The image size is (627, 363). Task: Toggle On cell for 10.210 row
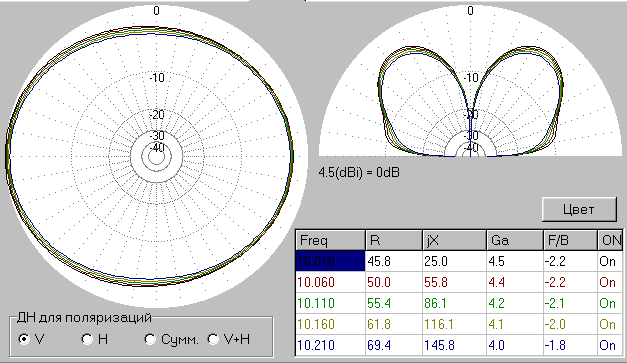click(x=610, y=345)
